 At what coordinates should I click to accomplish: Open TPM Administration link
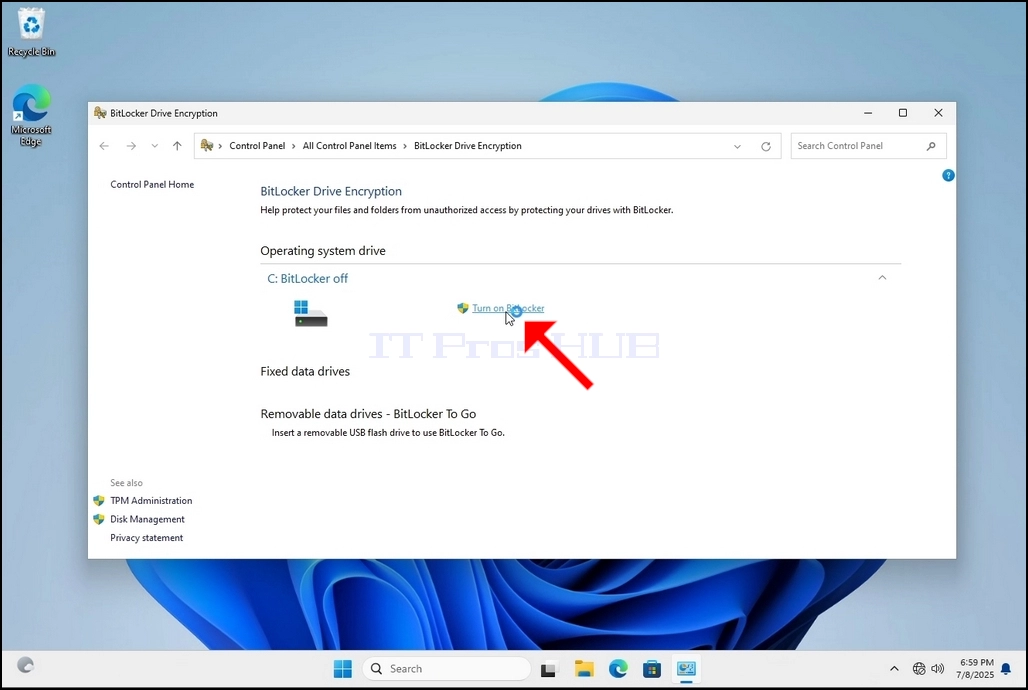tap(151, 500)
